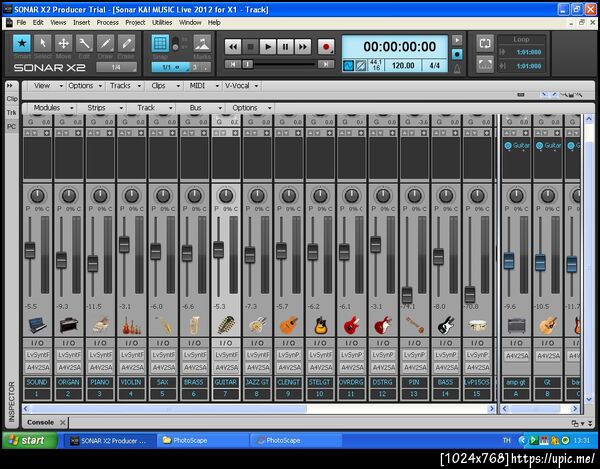
Task: Open the Insert menu
Action: point(82,23)
